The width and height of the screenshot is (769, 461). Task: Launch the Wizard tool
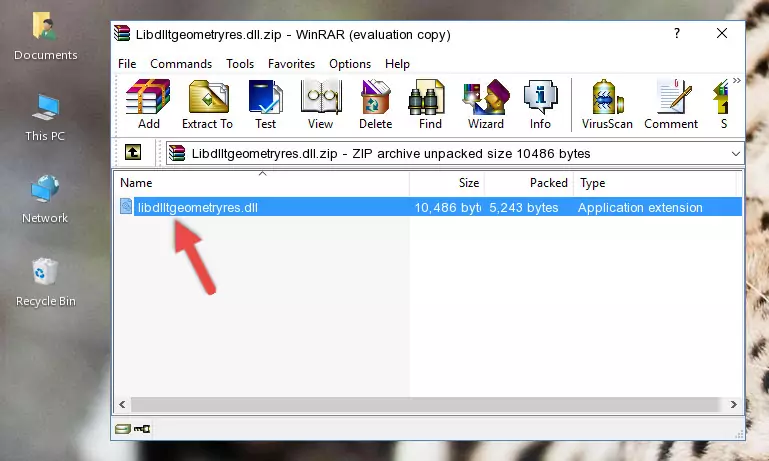486,104
